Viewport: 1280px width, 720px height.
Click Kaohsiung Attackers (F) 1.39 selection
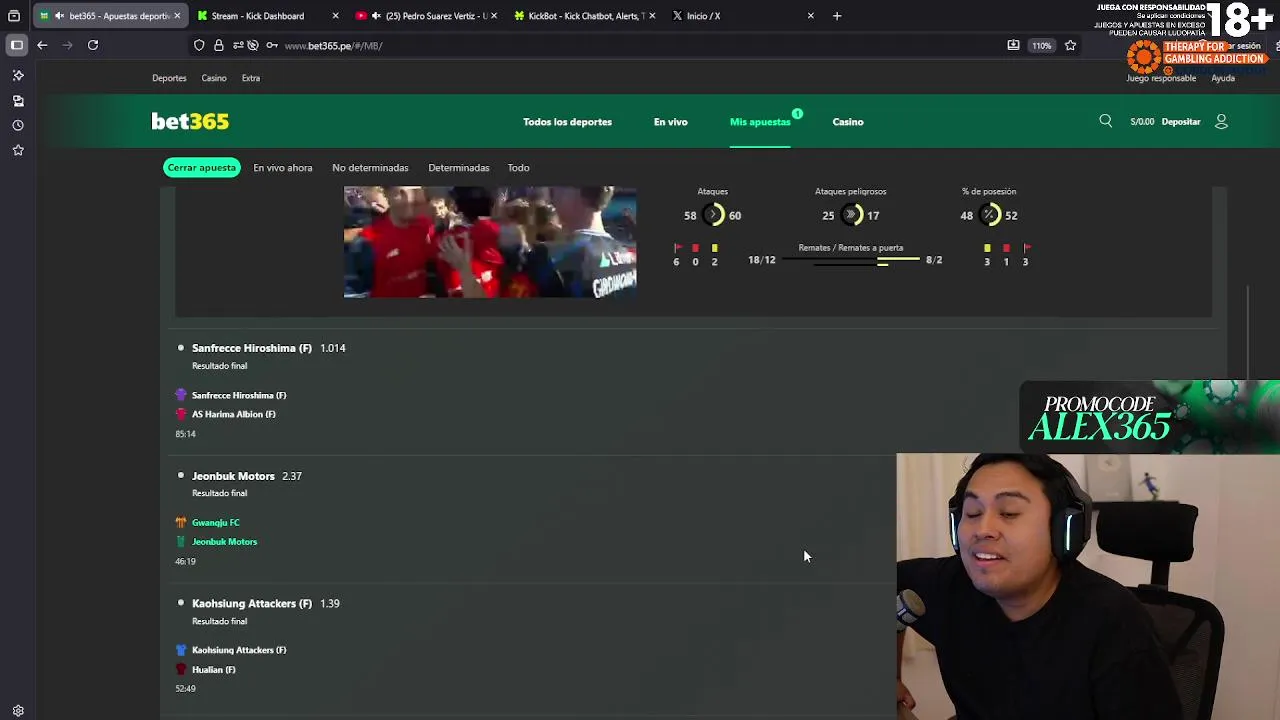(265, 603)
